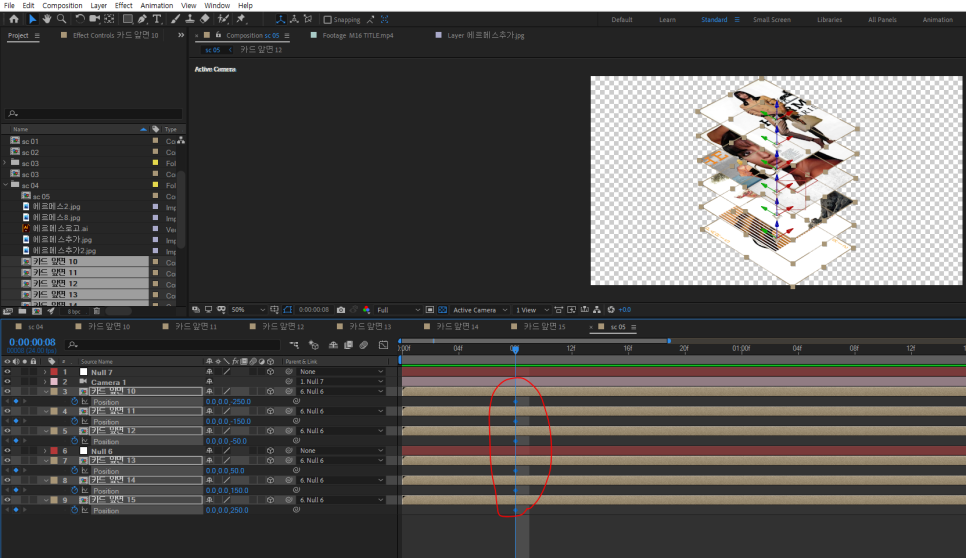Open the Effect menu
The image size is (966, 558).
(x=123, y=5)
